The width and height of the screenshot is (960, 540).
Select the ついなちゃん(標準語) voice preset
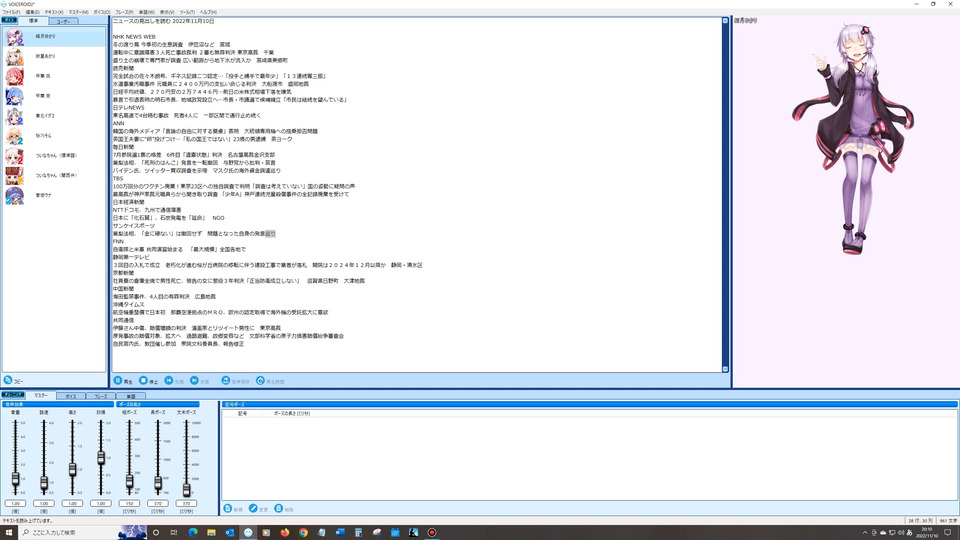coord(54,156)
